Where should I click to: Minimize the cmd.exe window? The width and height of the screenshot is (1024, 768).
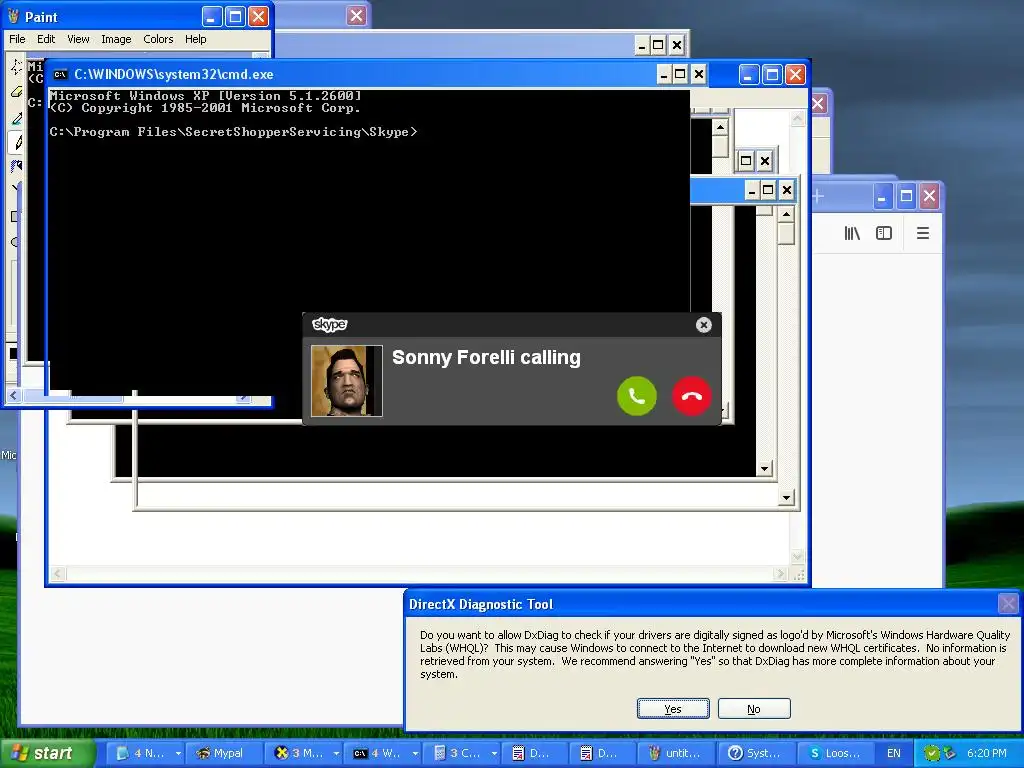tap(664, 74)
